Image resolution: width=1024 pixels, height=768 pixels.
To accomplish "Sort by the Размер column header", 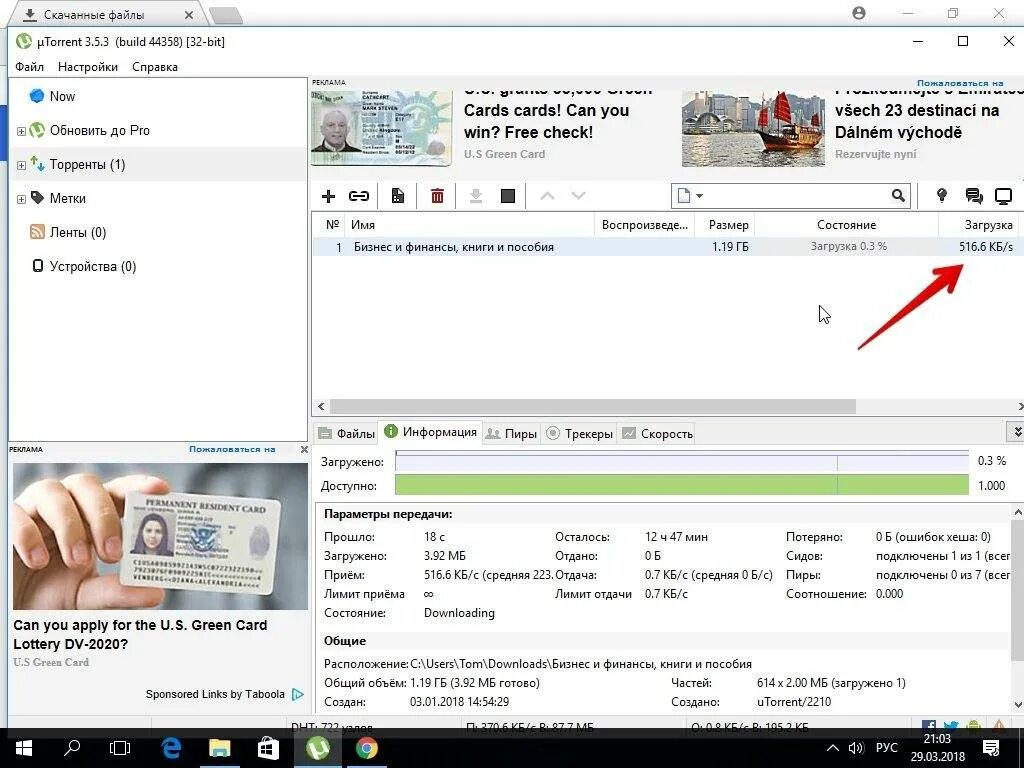I will [x=724, y=225].
